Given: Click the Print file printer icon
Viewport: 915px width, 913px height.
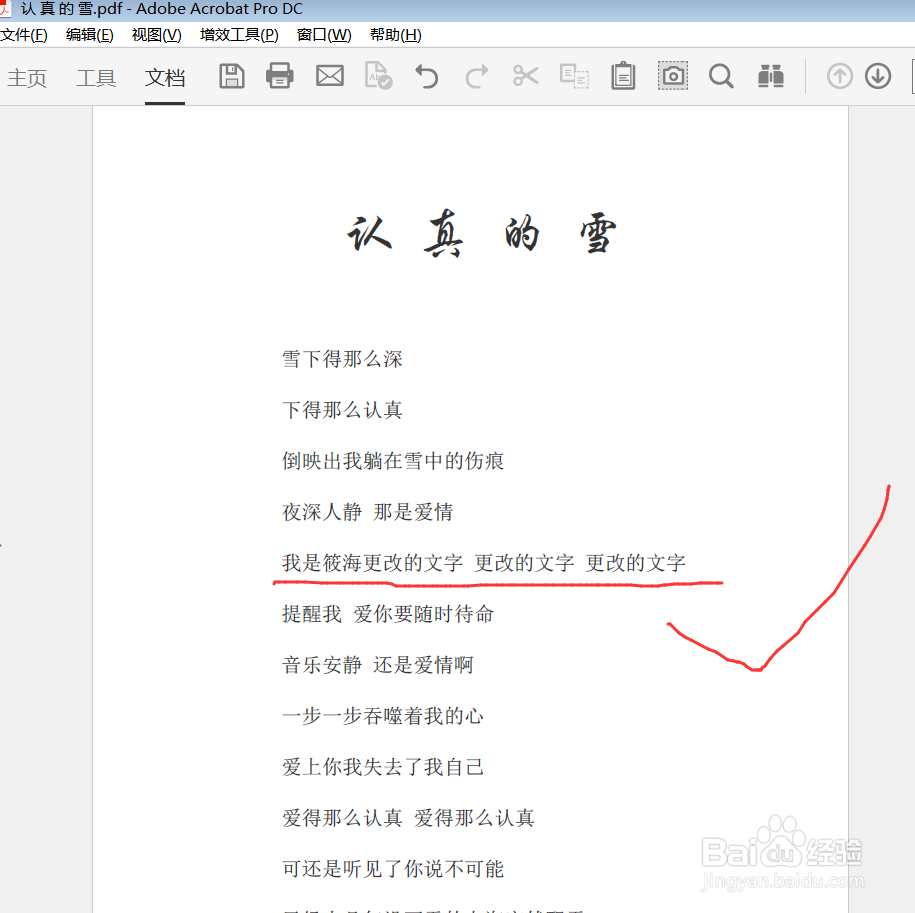Looking at the screenshot, I should (x=280, y=76).
